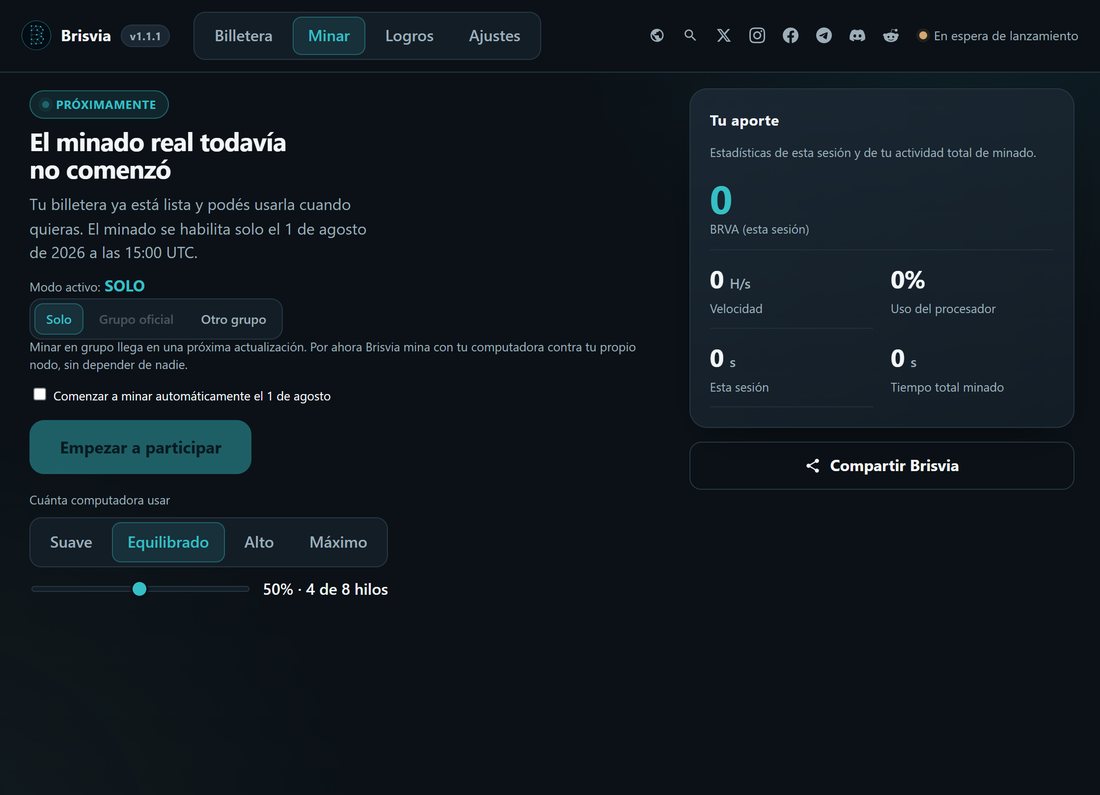The width and height of the screenshot is (1100, 795).
Task: Open the search magnifier icon
Action: click(690, 35)
